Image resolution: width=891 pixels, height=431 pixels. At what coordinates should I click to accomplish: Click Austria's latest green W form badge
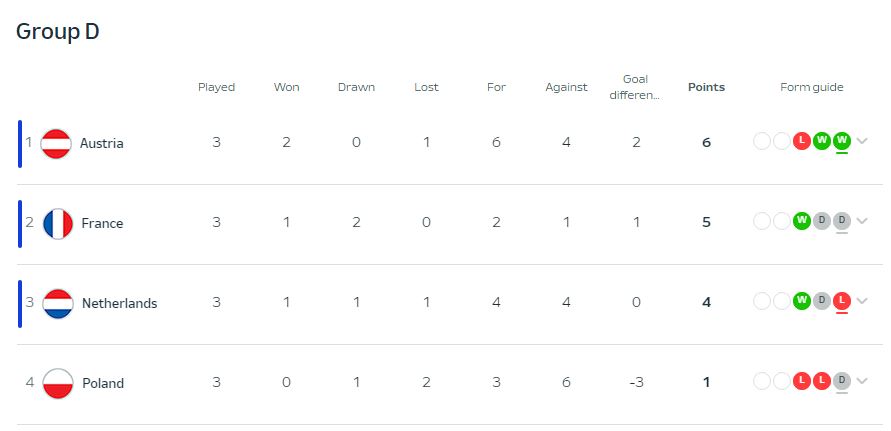pyautogui.click(x=842, y=140)
